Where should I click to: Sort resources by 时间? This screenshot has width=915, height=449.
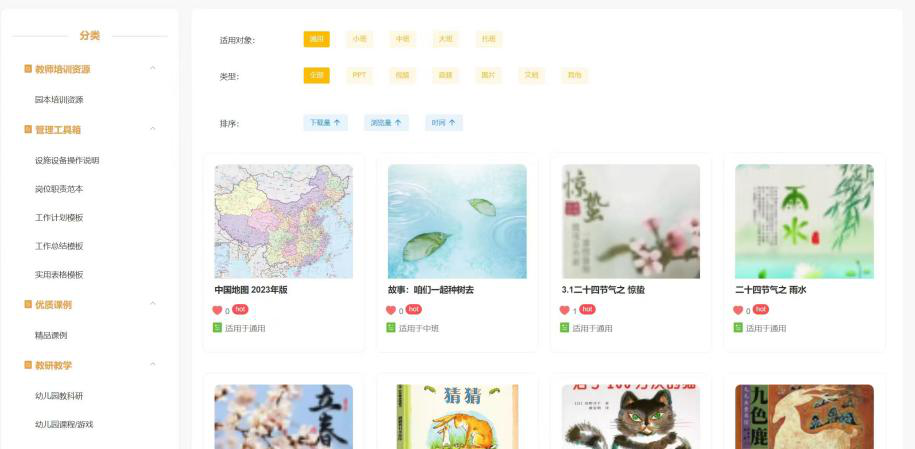point(444,123)
